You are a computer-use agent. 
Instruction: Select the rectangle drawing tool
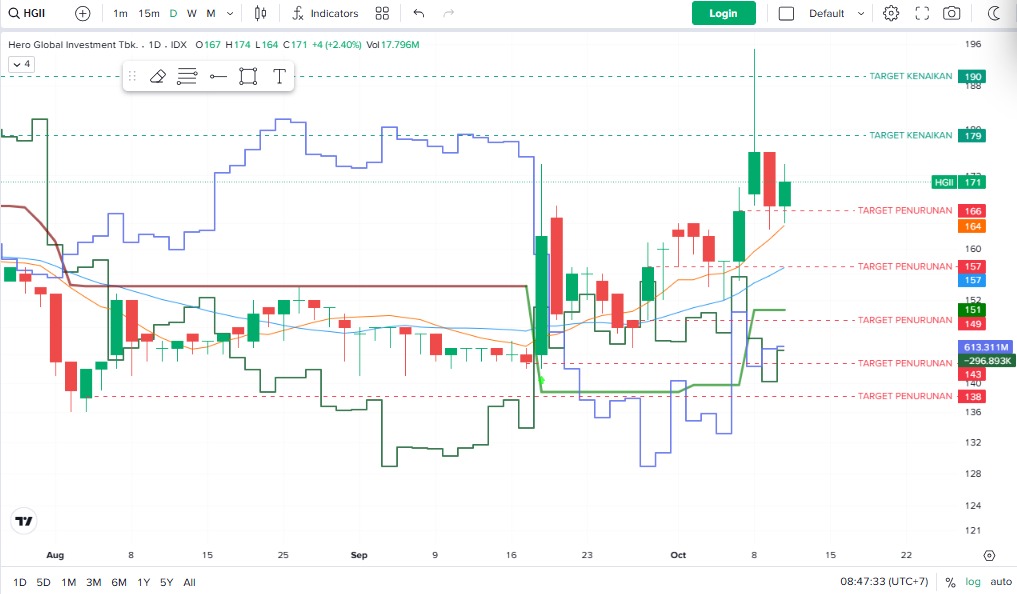click(248, 76)
